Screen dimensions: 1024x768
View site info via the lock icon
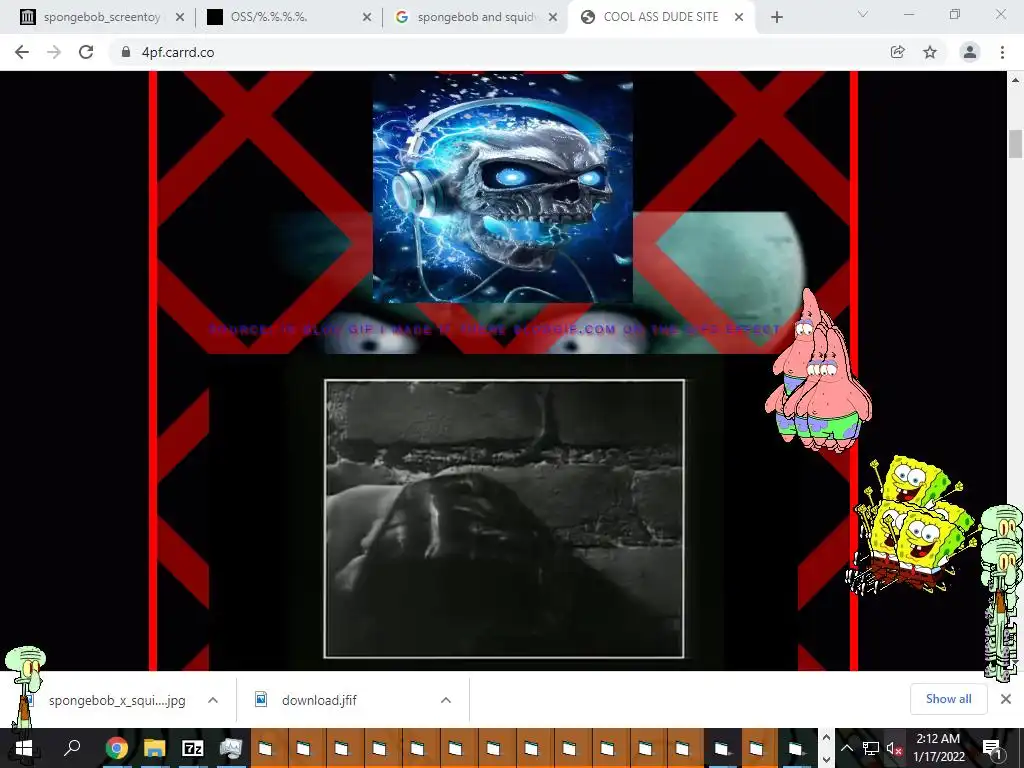point(125,52)
